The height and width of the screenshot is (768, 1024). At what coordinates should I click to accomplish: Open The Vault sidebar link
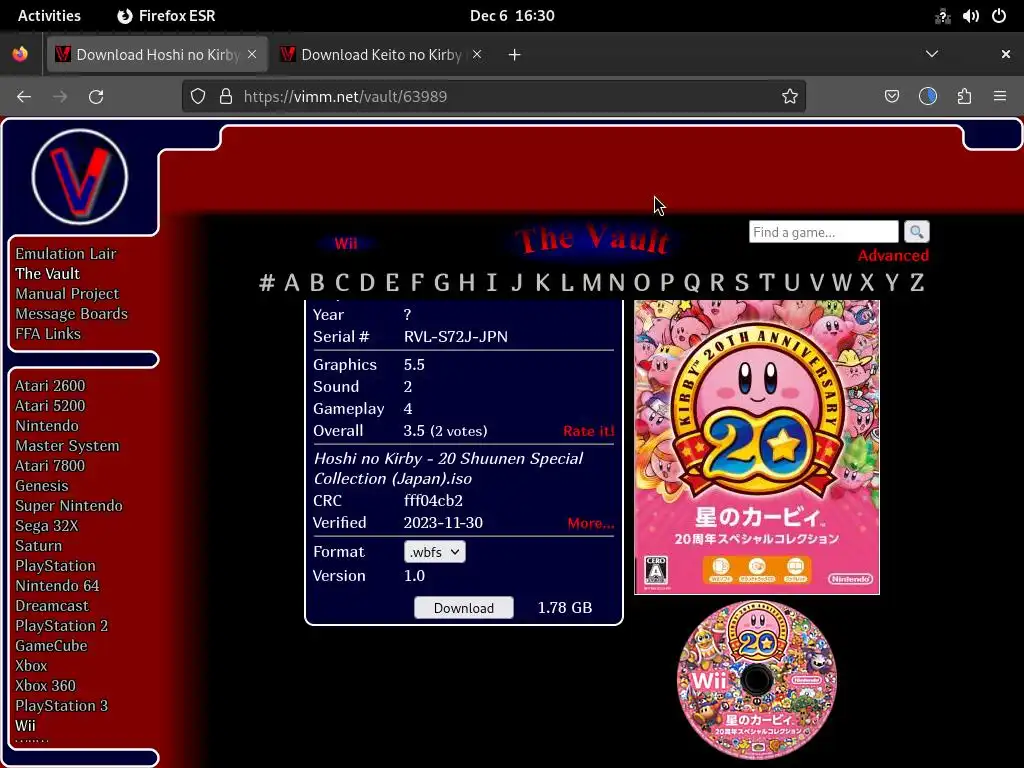pos(48,274)
